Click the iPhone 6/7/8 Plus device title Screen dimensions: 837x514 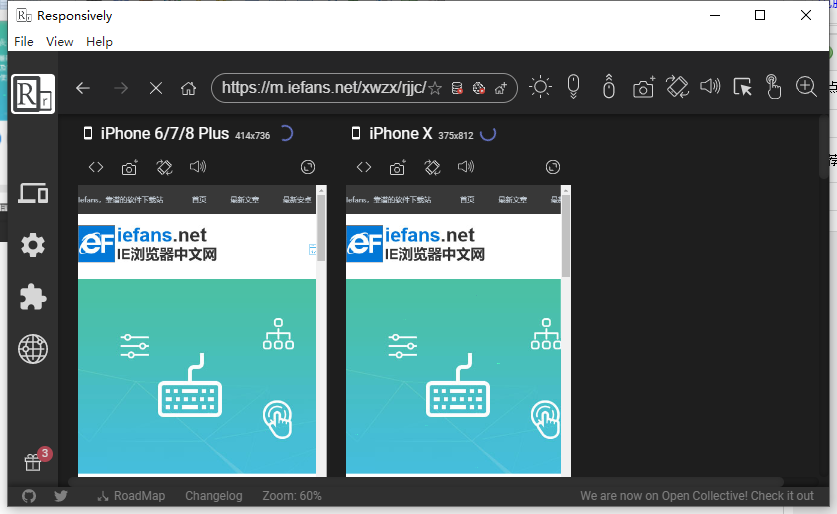point(164,133)
